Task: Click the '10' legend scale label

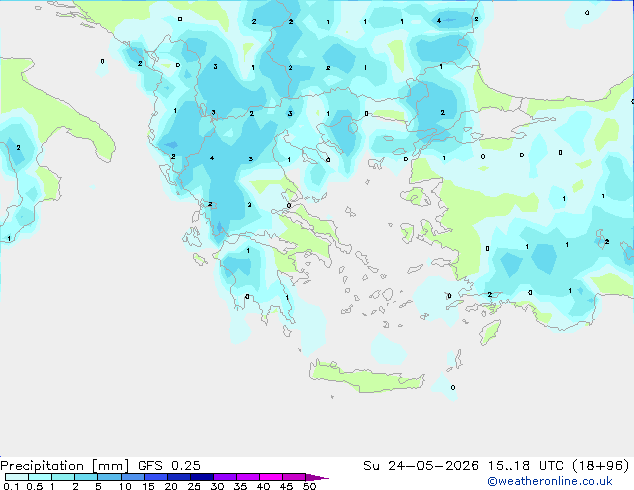Action: click(125, 486)
